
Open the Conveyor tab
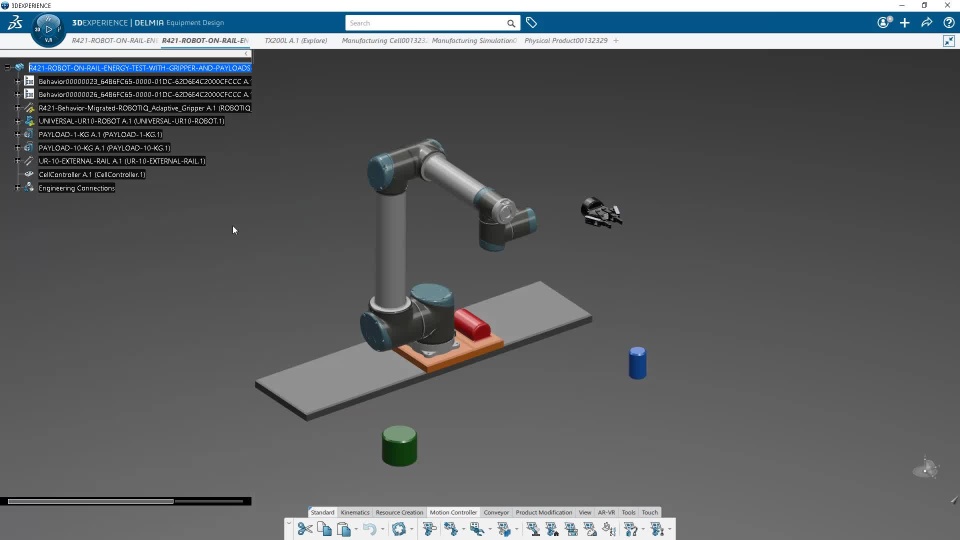pos(496,512)
